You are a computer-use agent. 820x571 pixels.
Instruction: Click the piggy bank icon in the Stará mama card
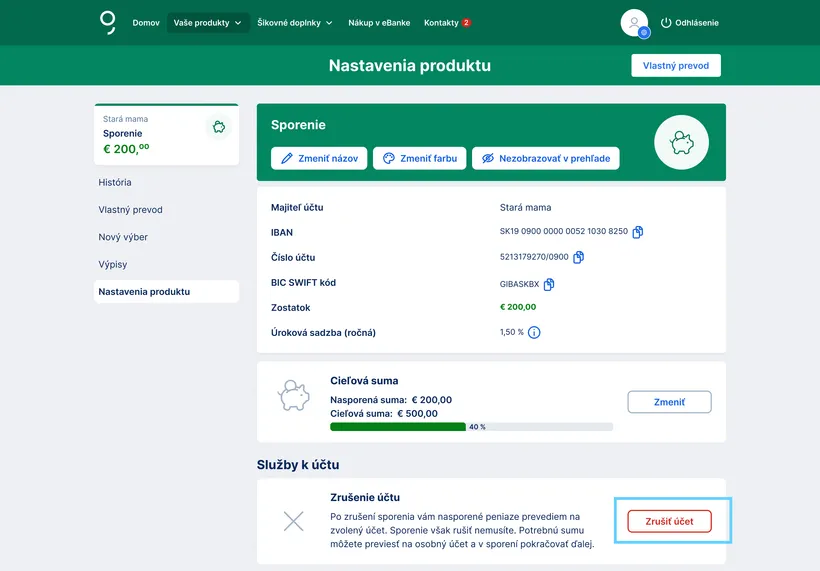[219, 127]
